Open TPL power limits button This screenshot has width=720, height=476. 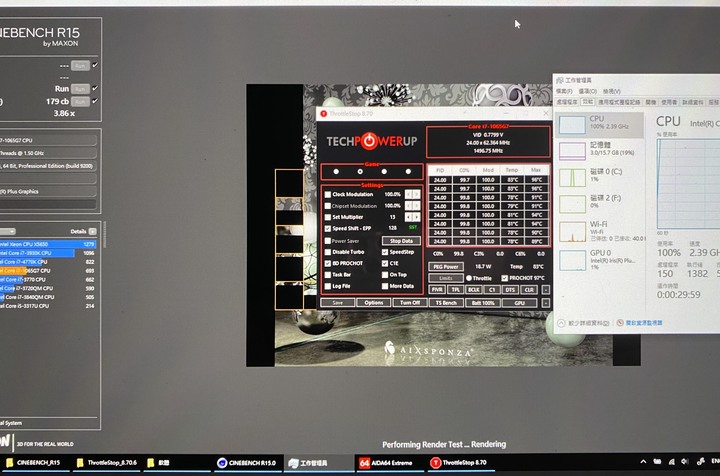click(455, 290)
